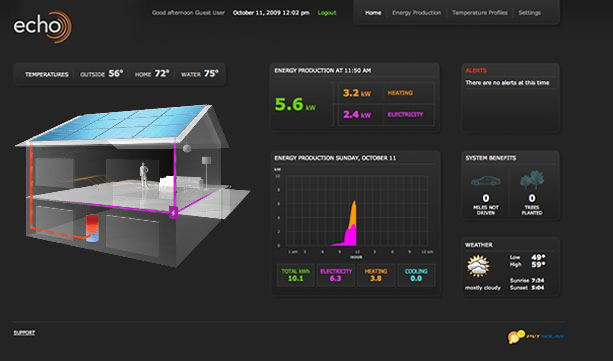Select the Total kWh 10.1 box

[x=296, y=275]
